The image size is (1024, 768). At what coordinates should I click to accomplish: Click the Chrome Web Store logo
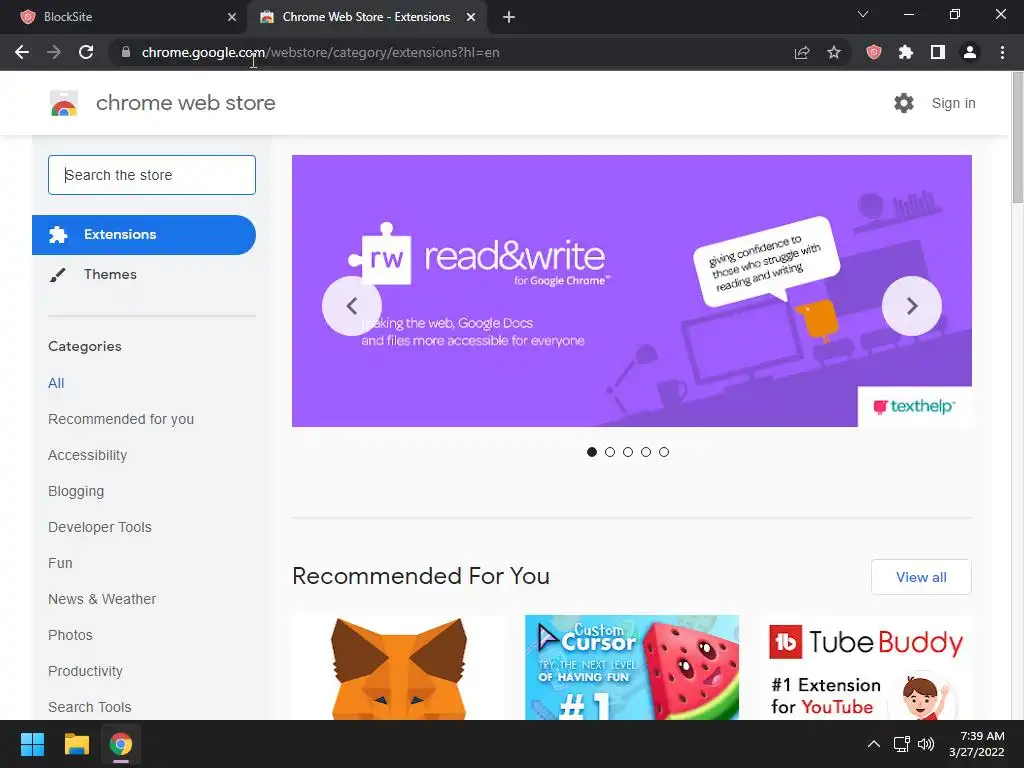pyautogui.click(x=64, y=103)
